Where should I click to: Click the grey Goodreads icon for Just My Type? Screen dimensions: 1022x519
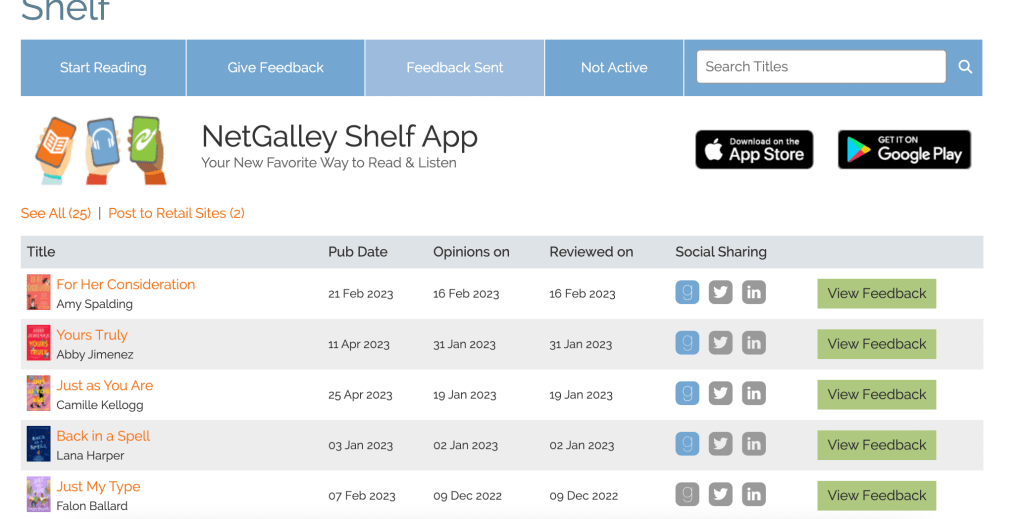point(687,494)
